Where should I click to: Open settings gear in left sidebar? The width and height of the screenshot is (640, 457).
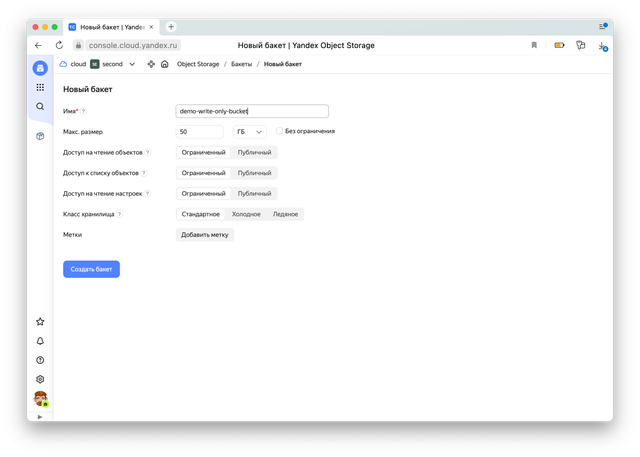point(40,379)
